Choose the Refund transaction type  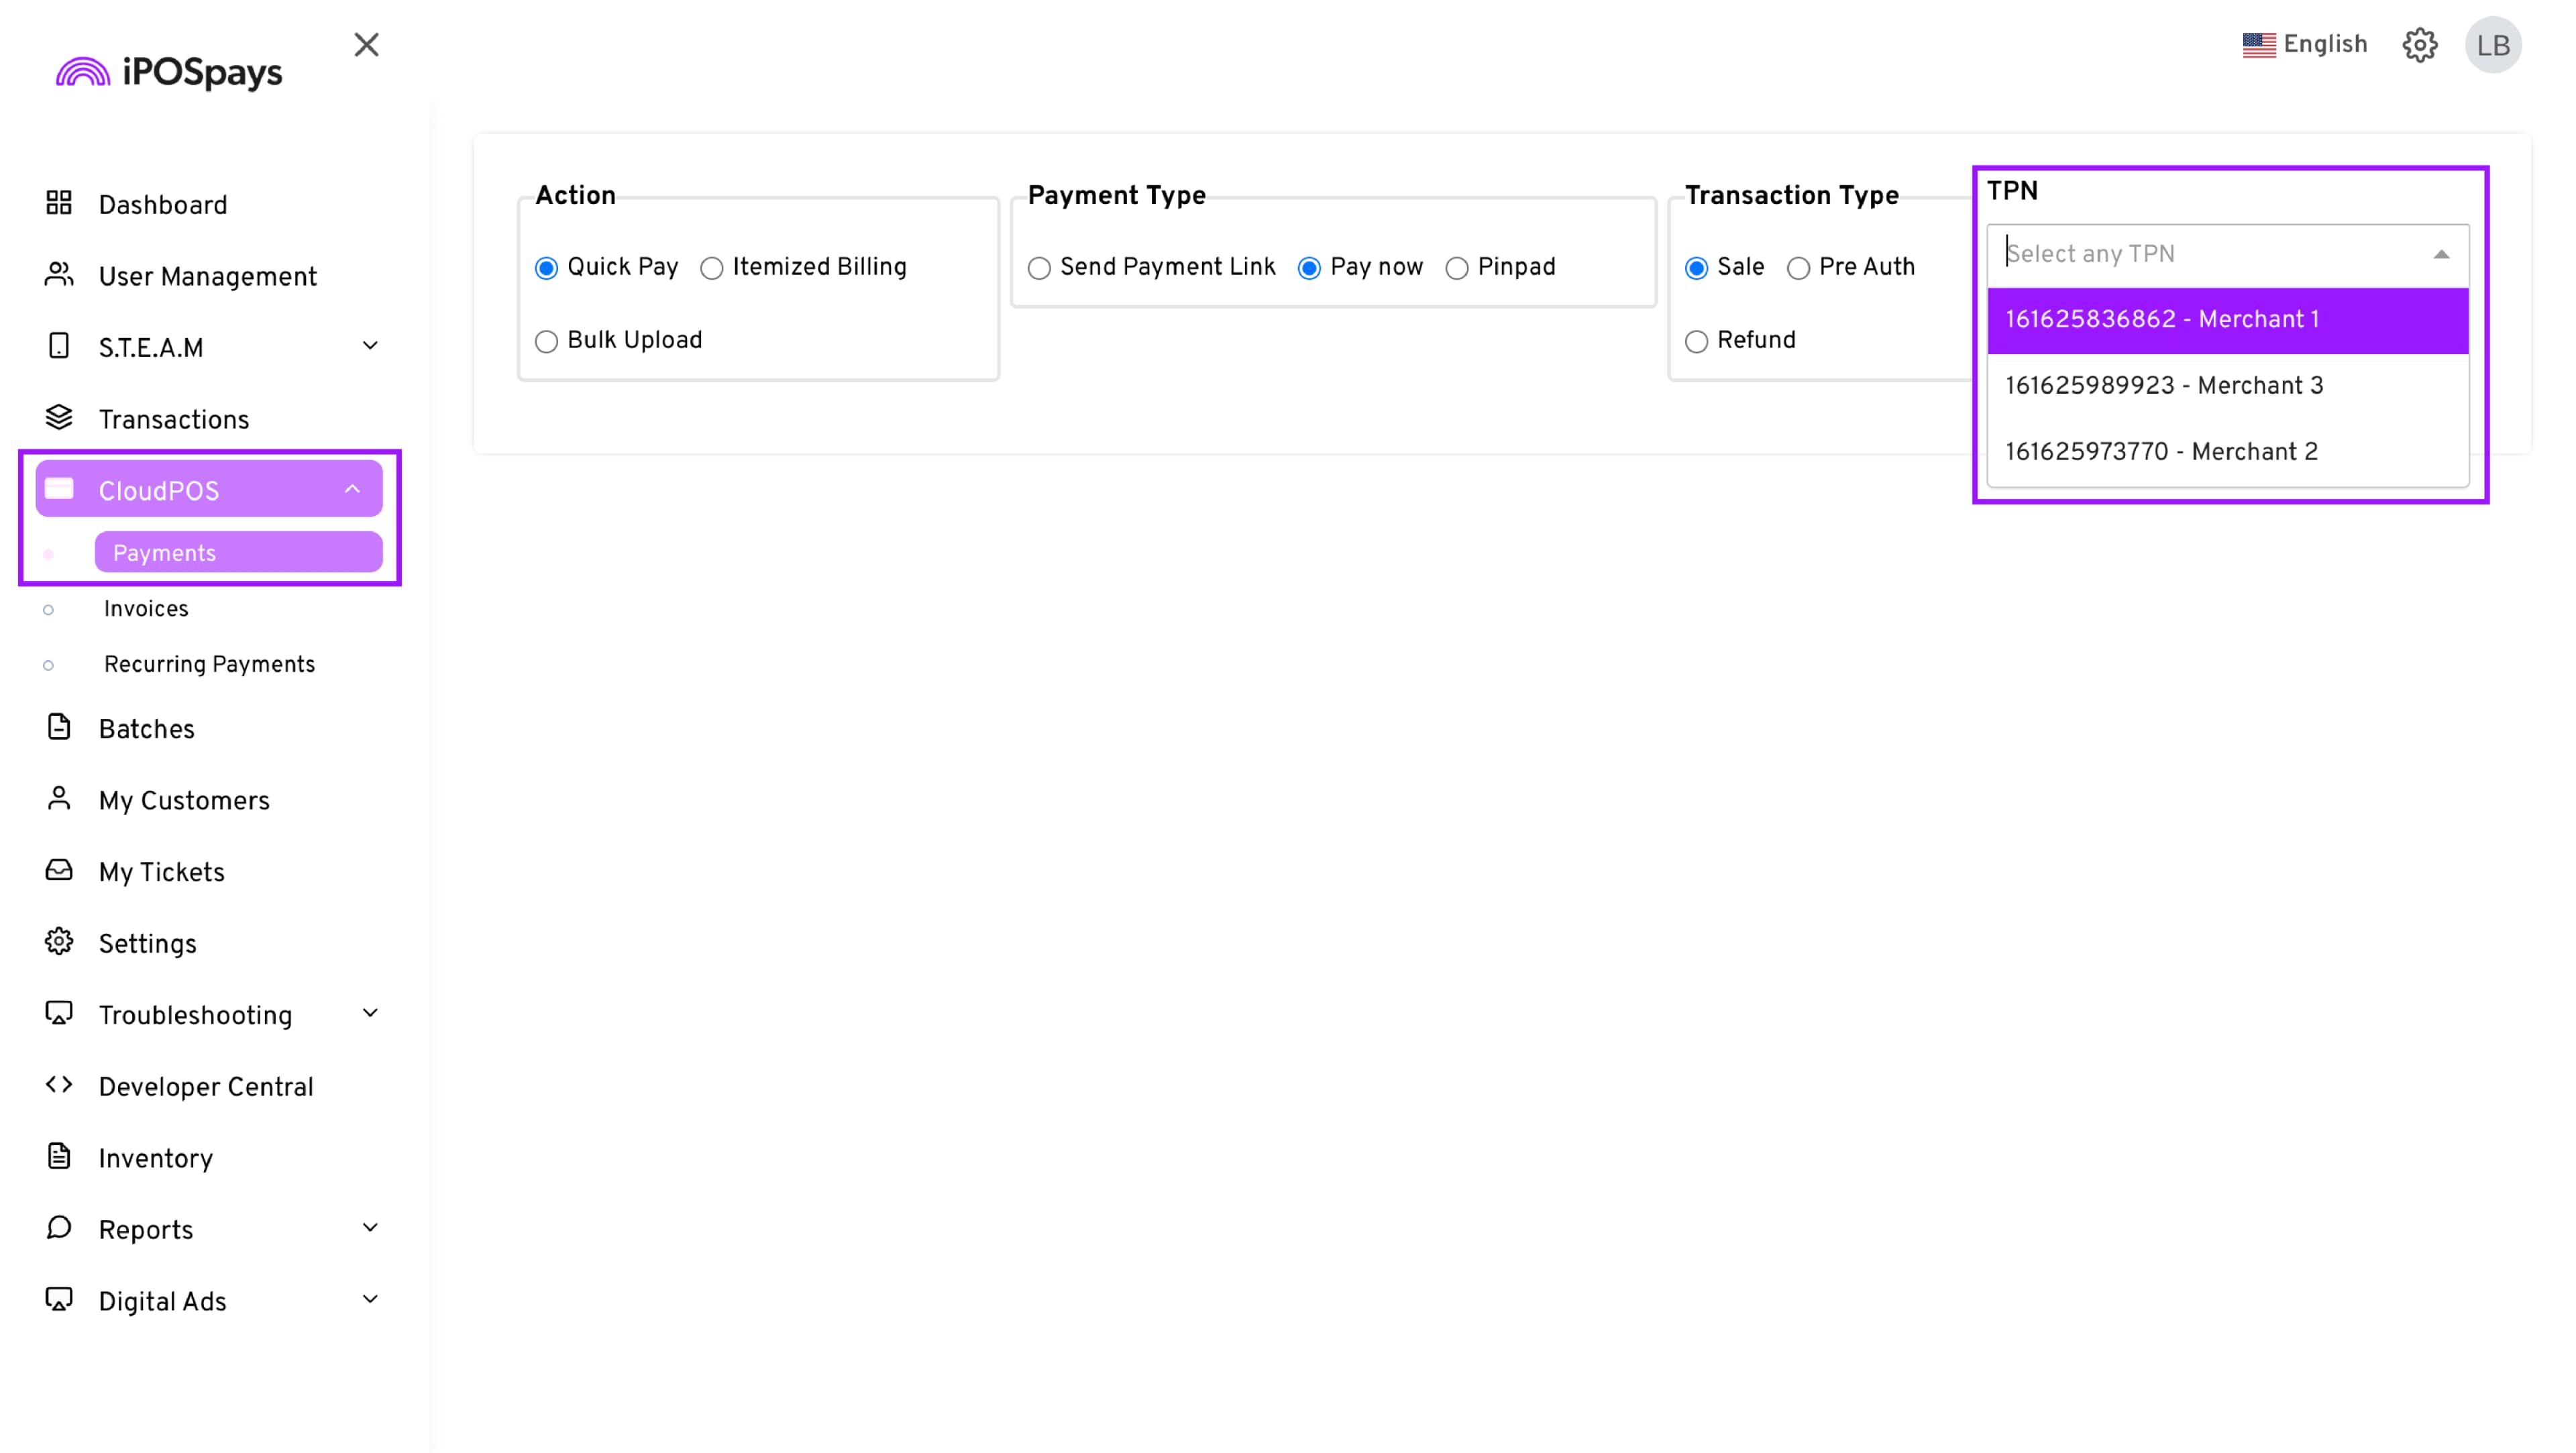(1696, 342)
